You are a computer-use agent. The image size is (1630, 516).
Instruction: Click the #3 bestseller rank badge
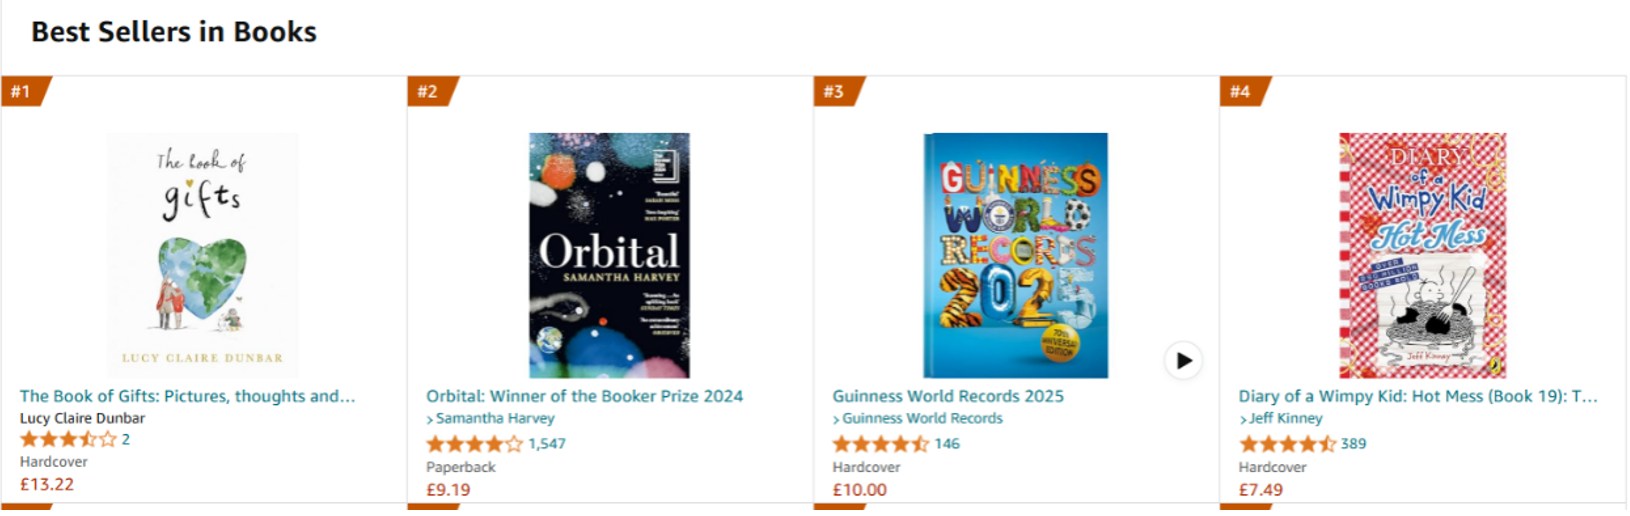pyautogui.click(x=834, y=92)
